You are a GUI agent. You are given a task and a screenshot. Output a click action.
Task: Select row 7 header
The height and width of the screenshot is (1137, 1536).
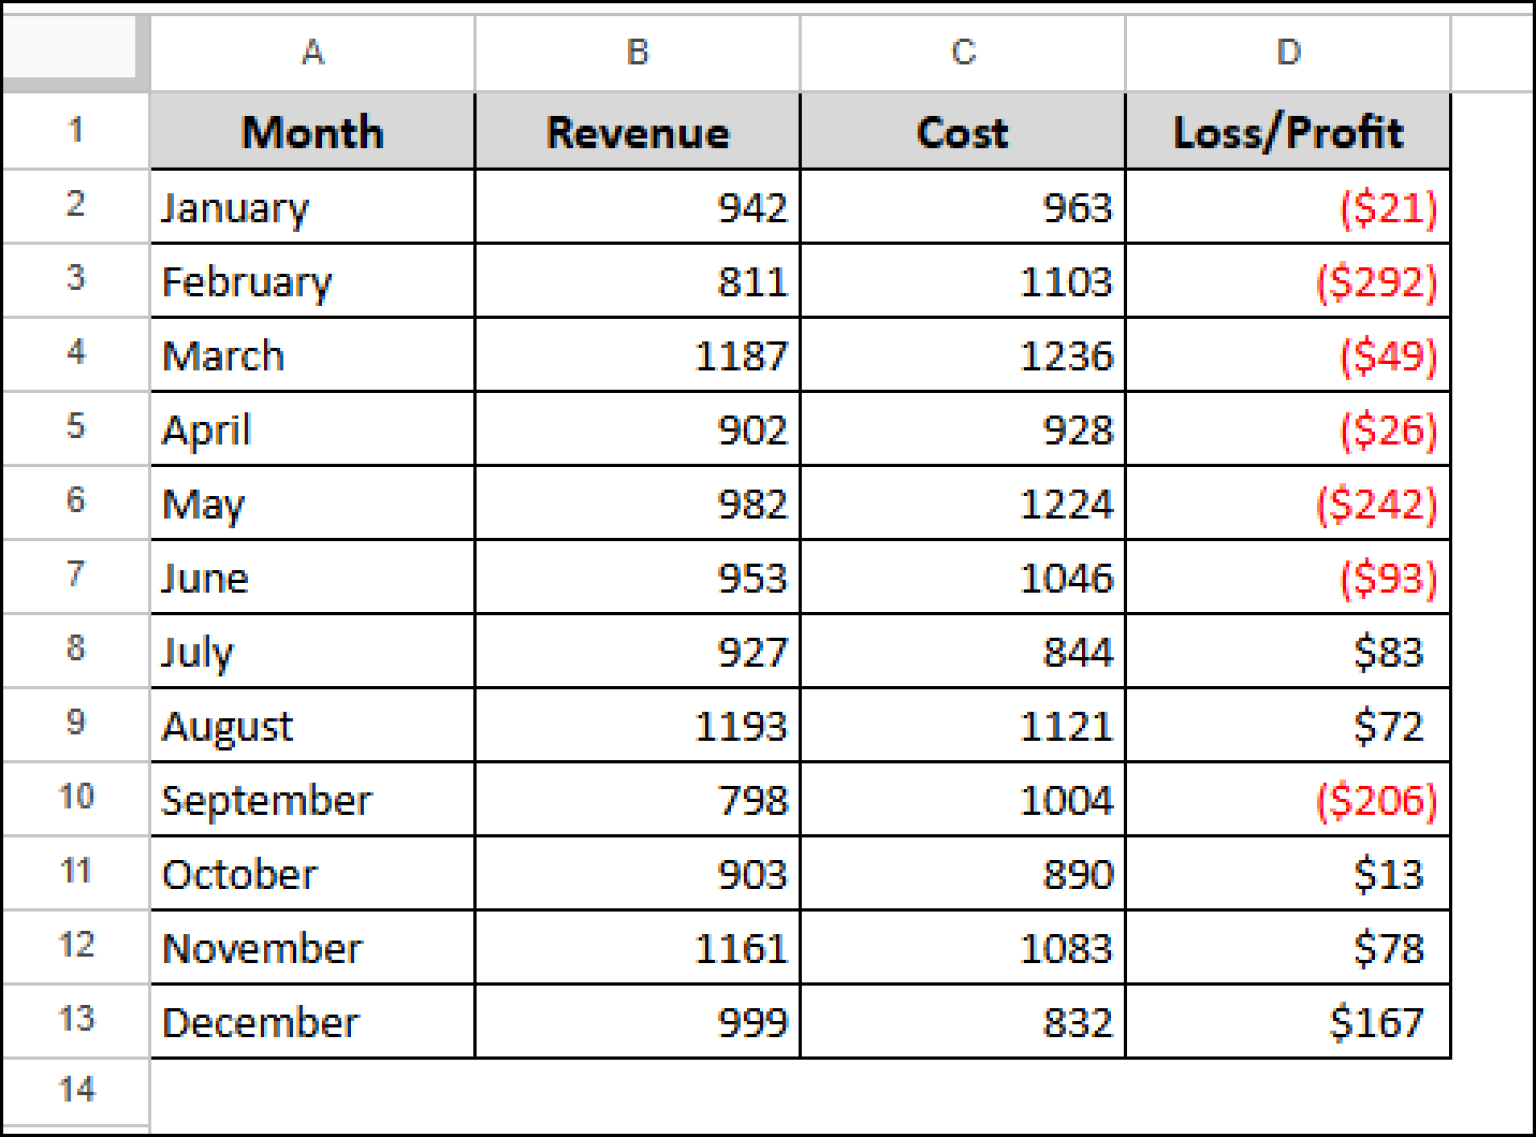(x=74, y=577)
